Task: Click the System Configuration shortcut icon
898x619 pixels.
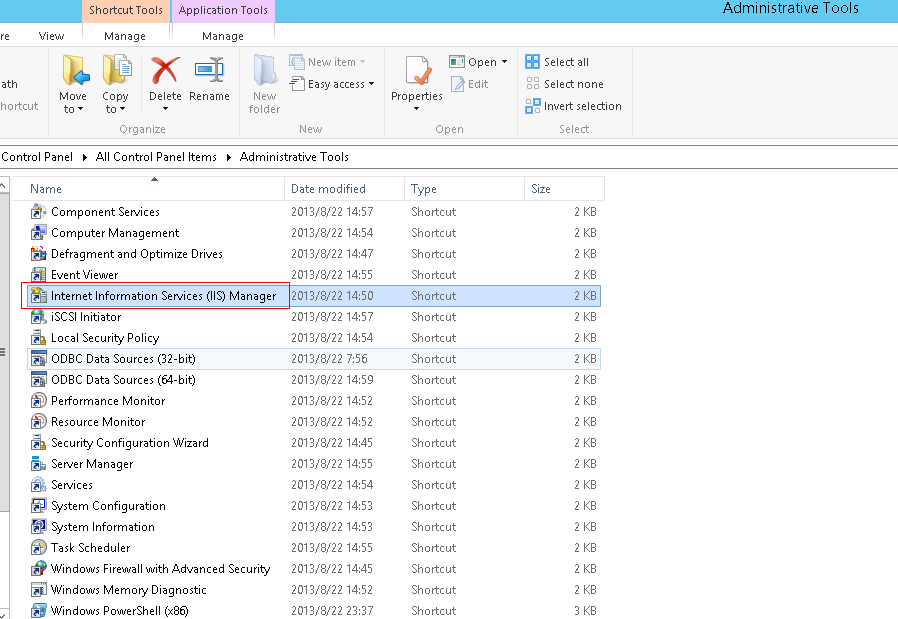Action: pos(38,506)
